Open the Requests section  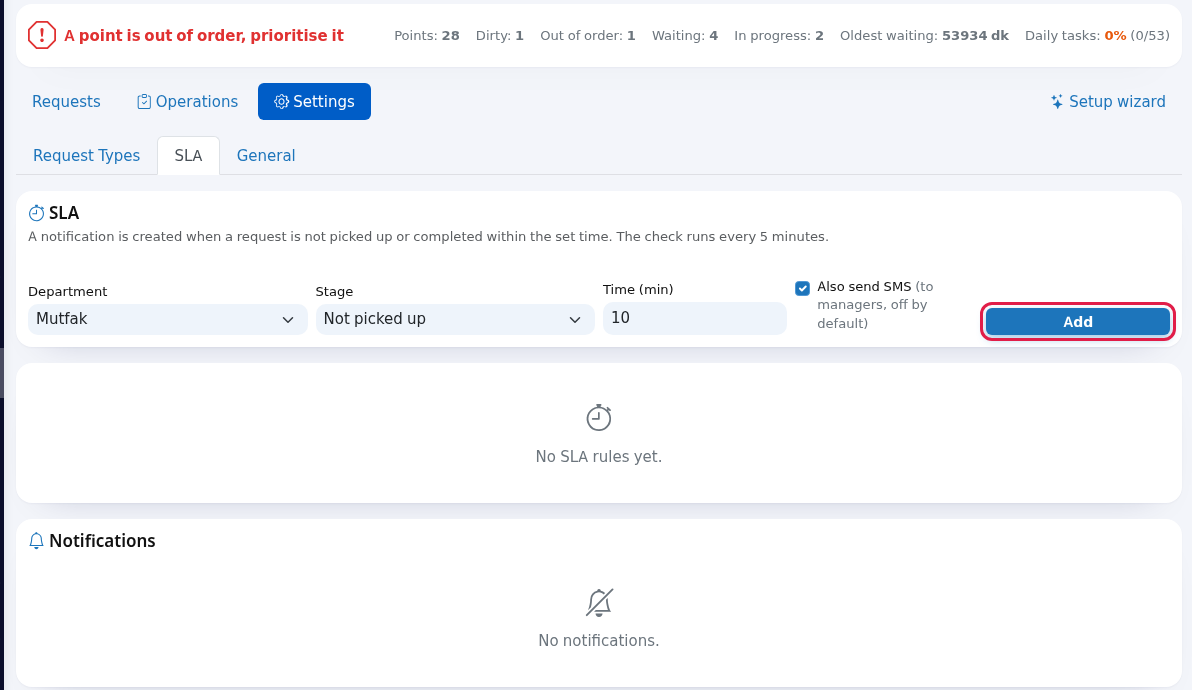tap(66, 102)
